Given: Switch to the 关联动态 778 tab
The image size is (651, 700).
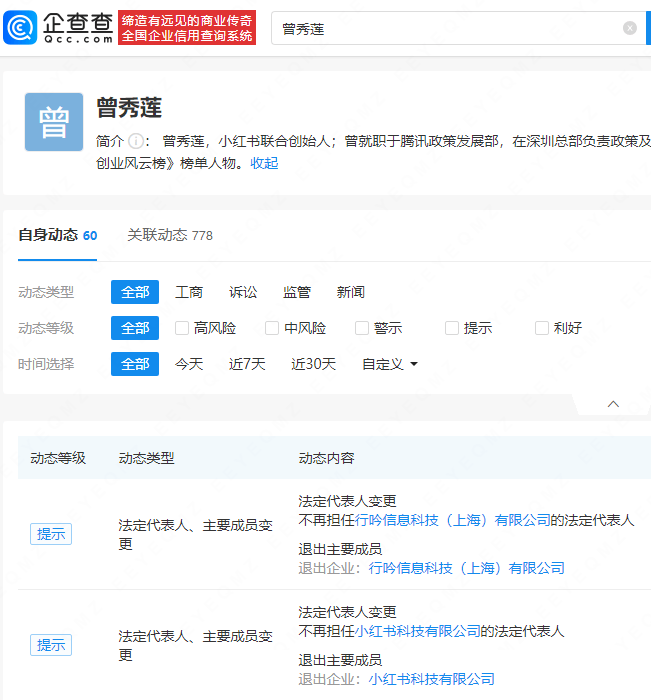Looking at the screenshot, I should [170, 235].
